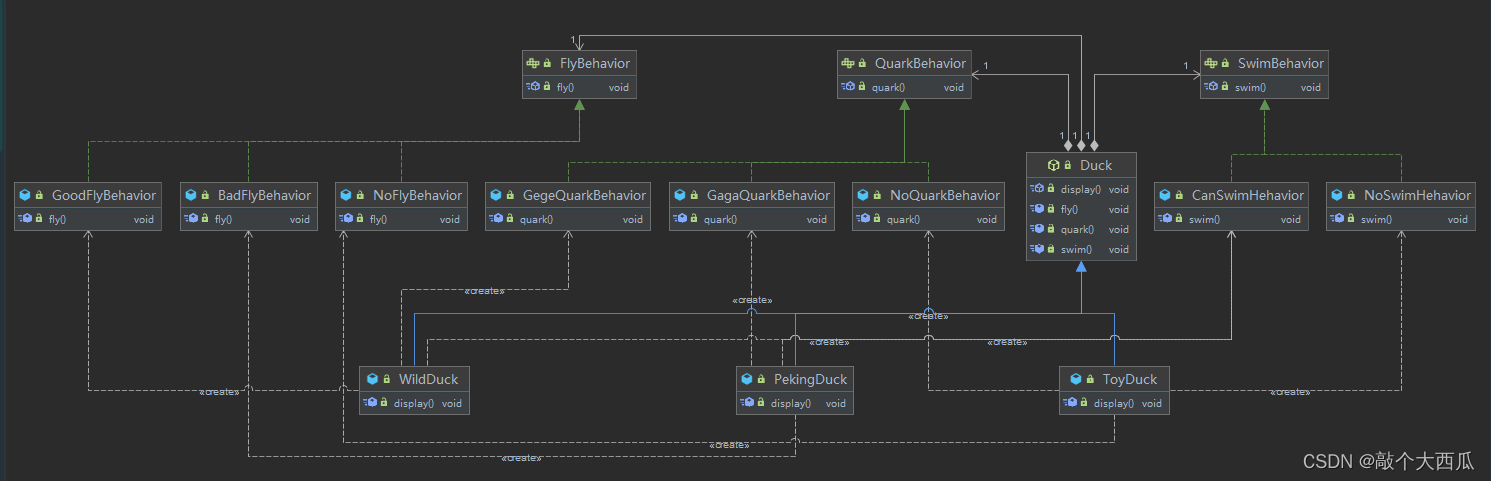Viewport: 1491px width, 481px height.
Task: Click quark() text in NoQuarkBehavior
Action: pos(903,219)
